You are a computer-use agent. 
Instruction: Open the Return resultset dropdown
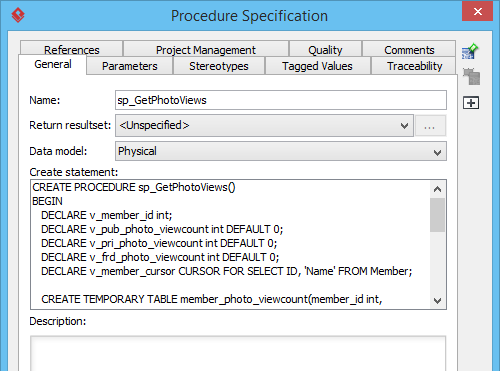(x=264, y=125)
